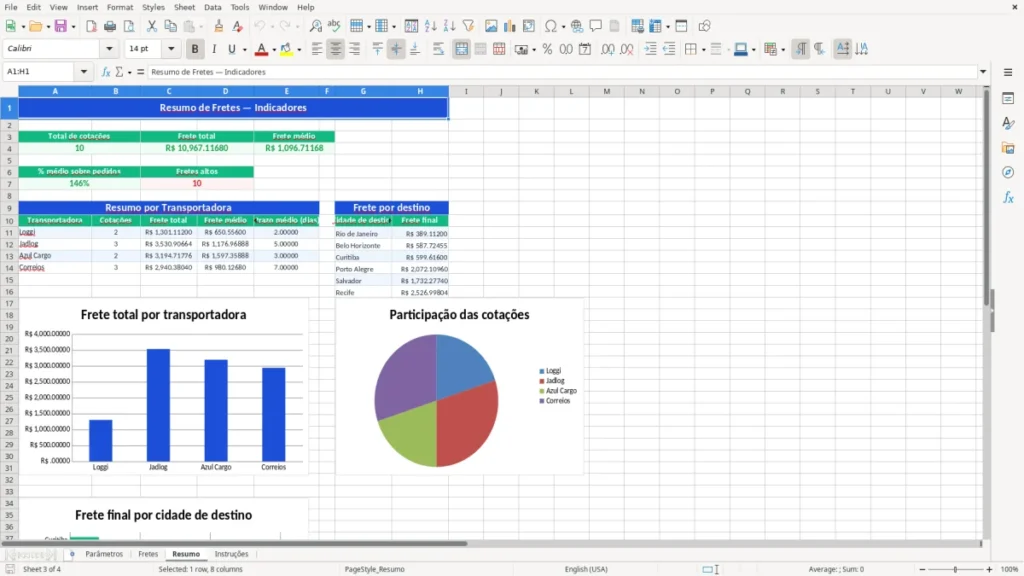Apply yellow background color swatch

[286, 49]
